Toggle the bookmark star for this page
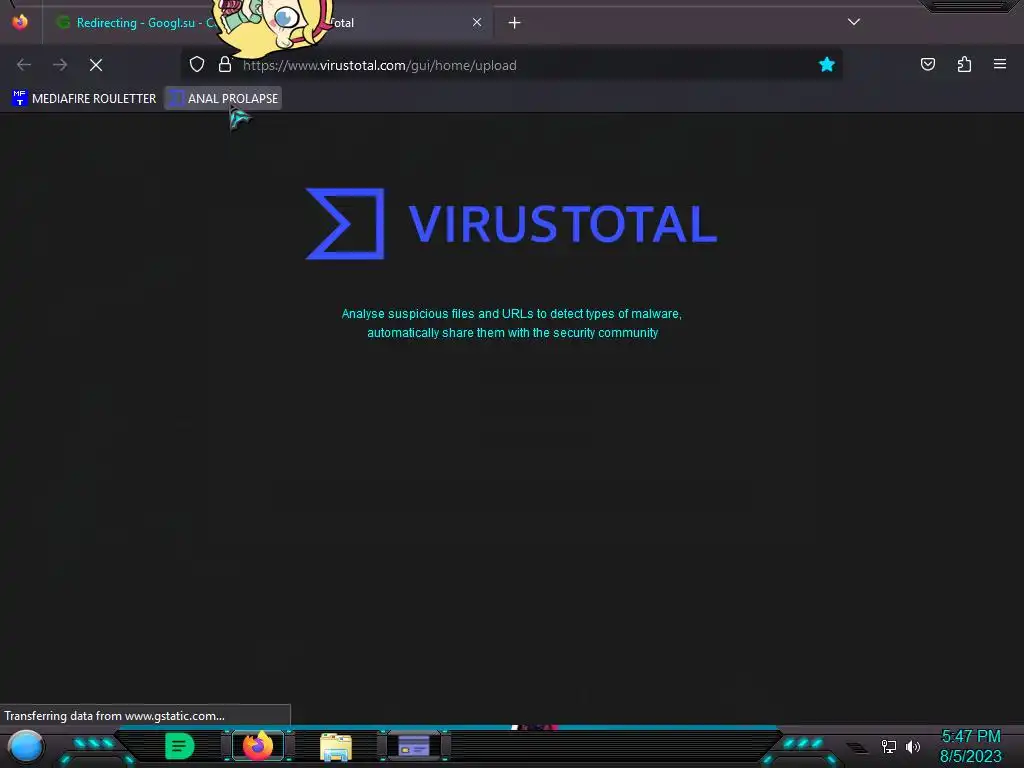The image size is (1024, 768). point(827,64)
